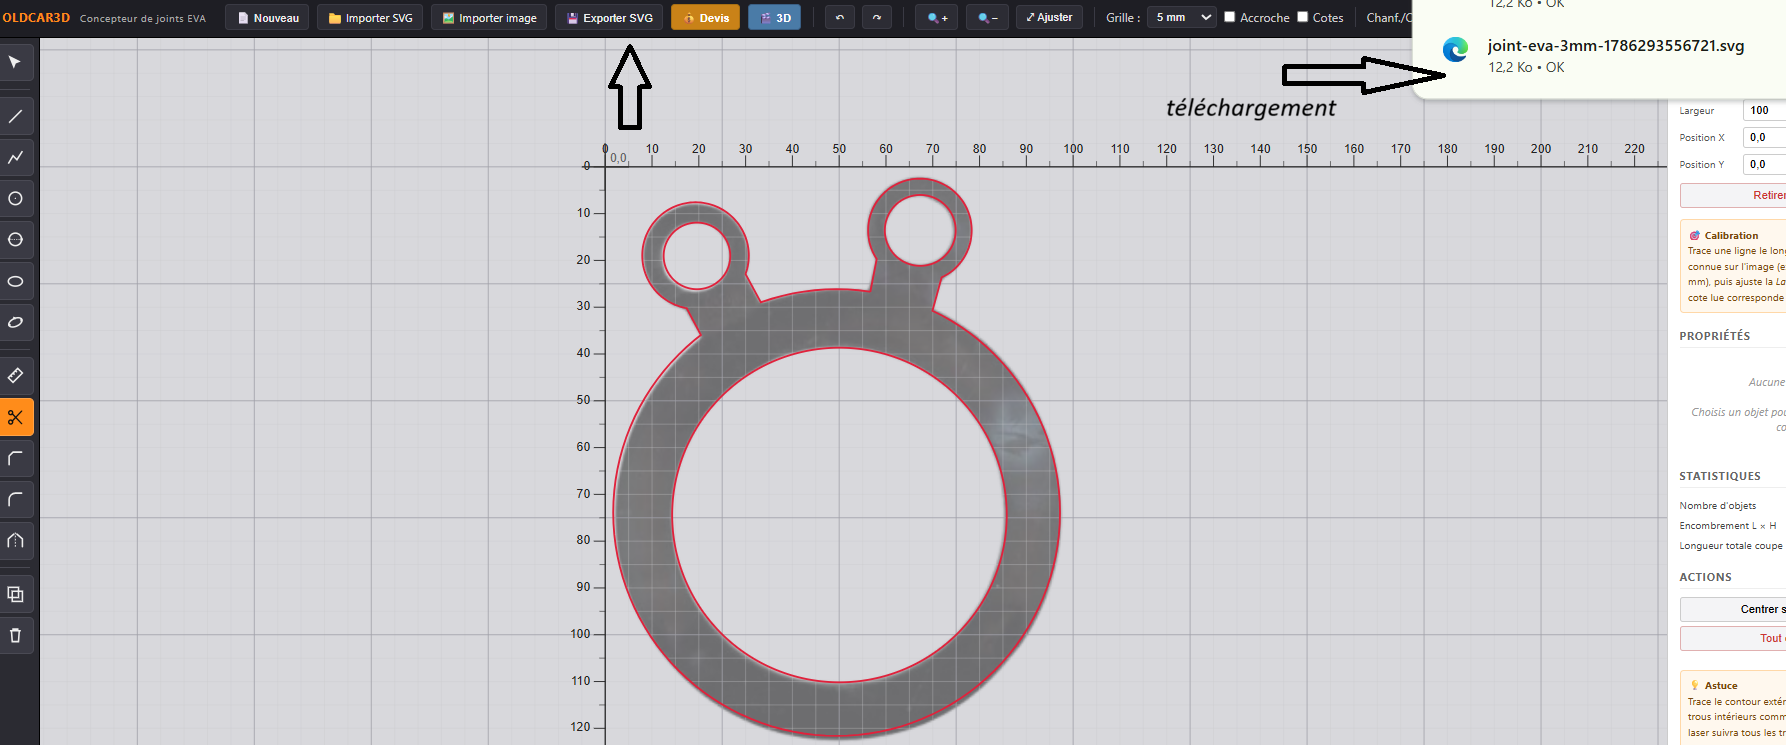
Task: Click the Calibration note title
Action: click(x=1731, y=236)
